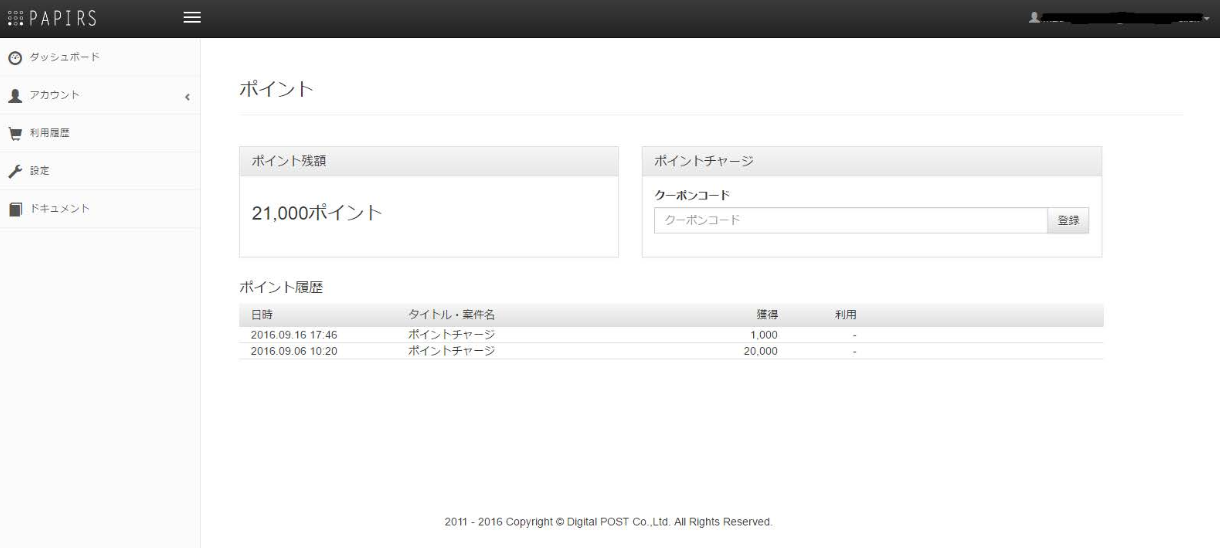Select 設定 from the sidebar

coord(40,171)
